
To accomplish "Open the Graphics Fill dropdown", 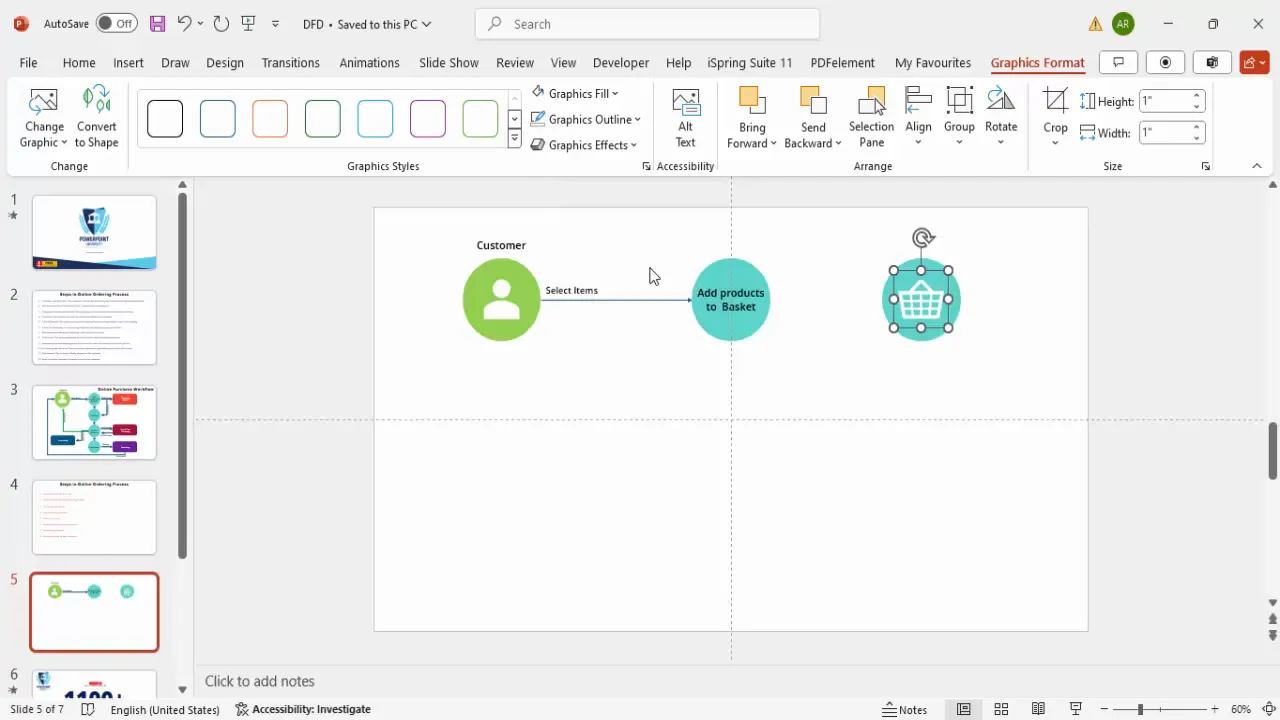I will (x=575, y=93).
